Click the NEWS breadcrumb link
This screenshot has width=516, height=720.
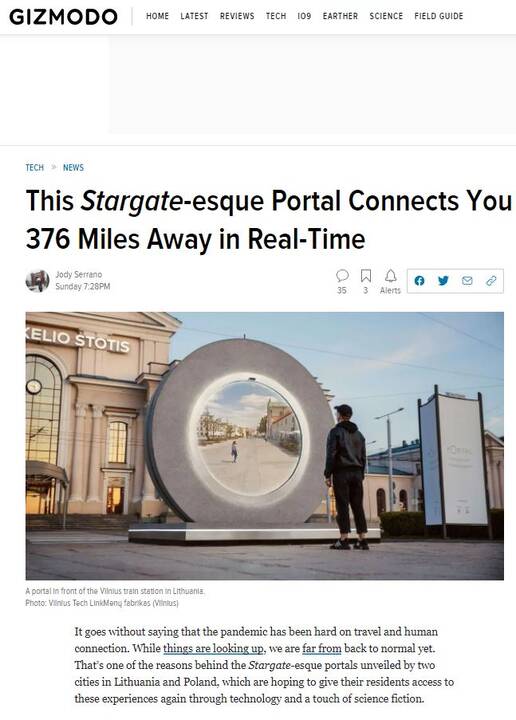(73, 168)
